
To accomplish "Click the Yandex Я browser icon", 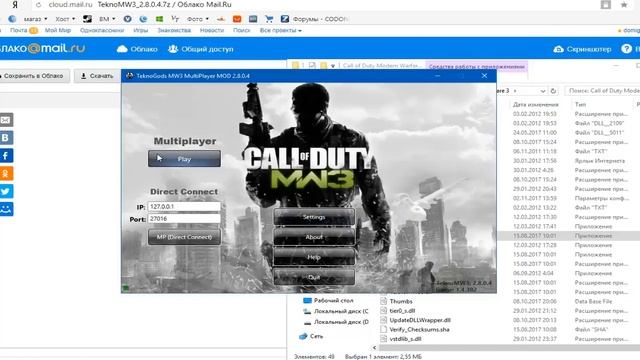I will tap(15, 5).
